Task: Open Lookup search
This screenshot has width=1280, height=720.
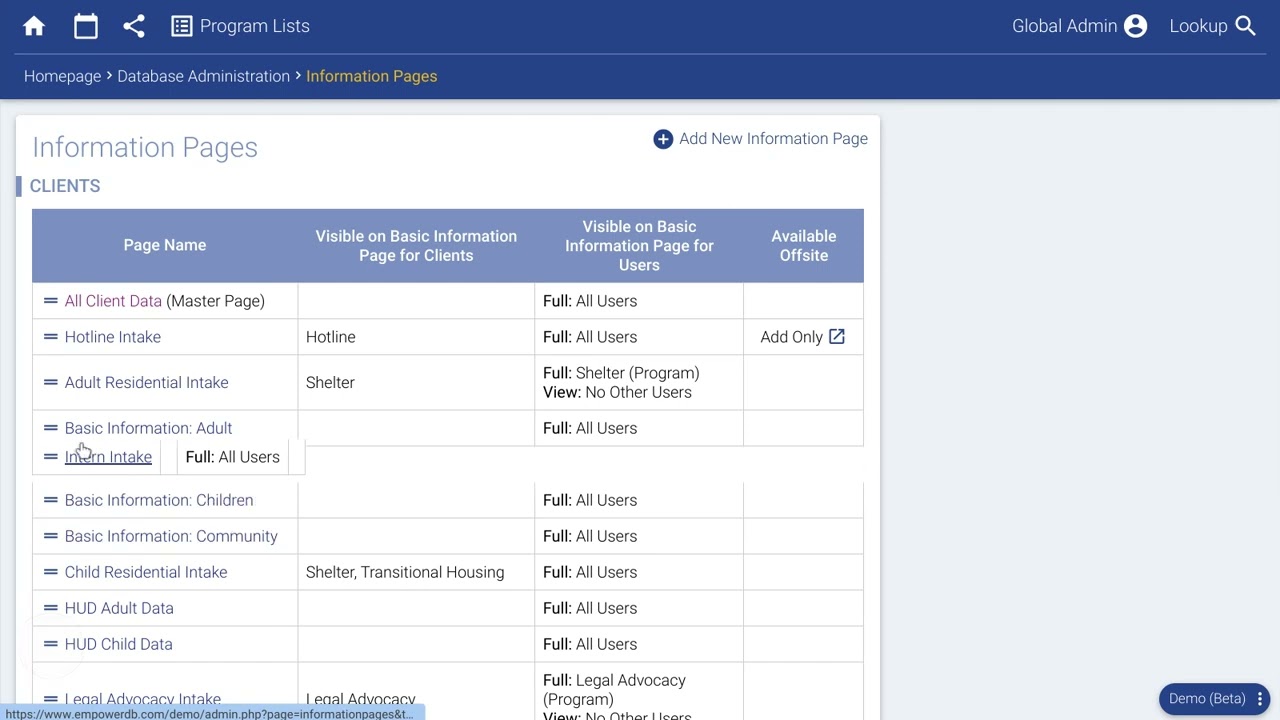Action: click(x=1212, y=26)
